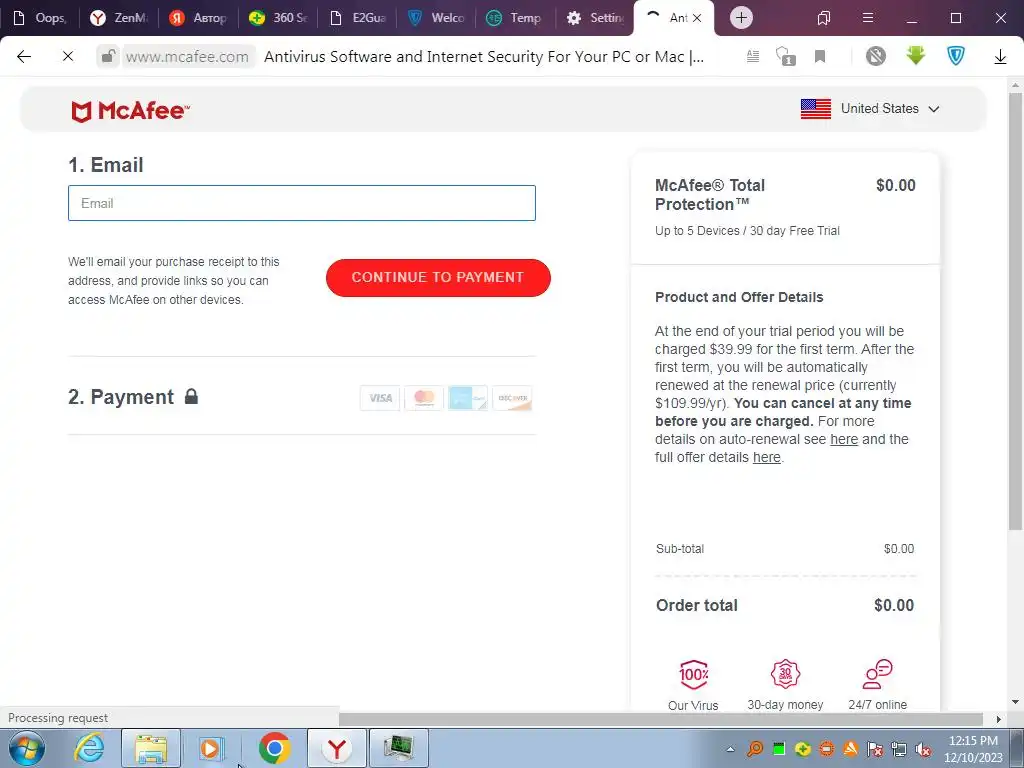
Task: Click the horizontal scrollbar thumb
Action: 661,719
